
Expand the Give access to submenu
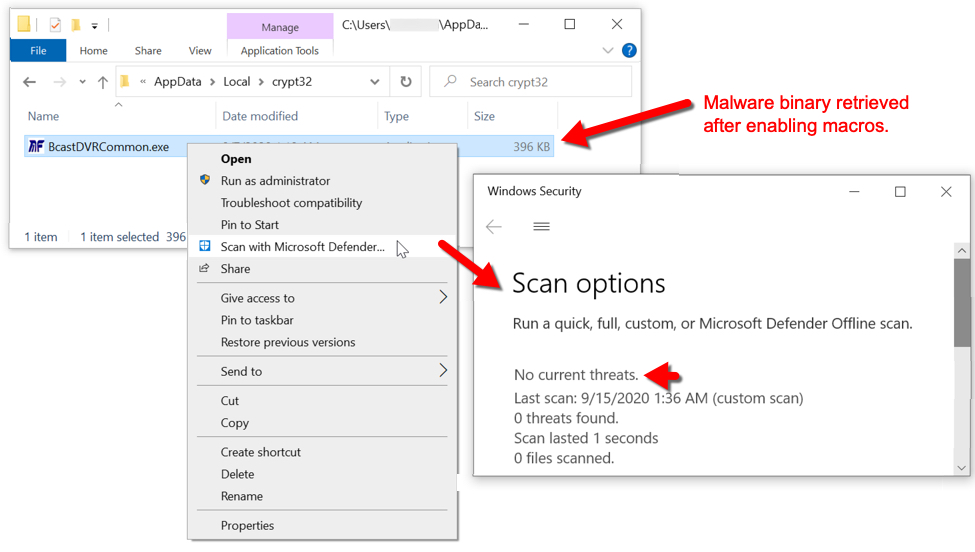coord(322,298)
